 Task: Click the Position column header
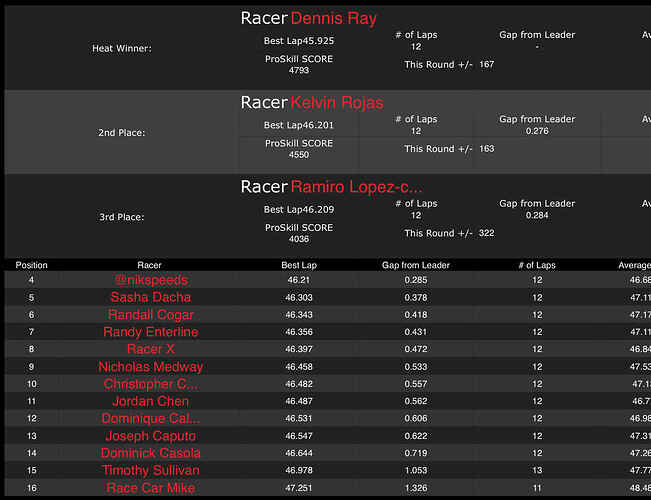coord(31,265)
